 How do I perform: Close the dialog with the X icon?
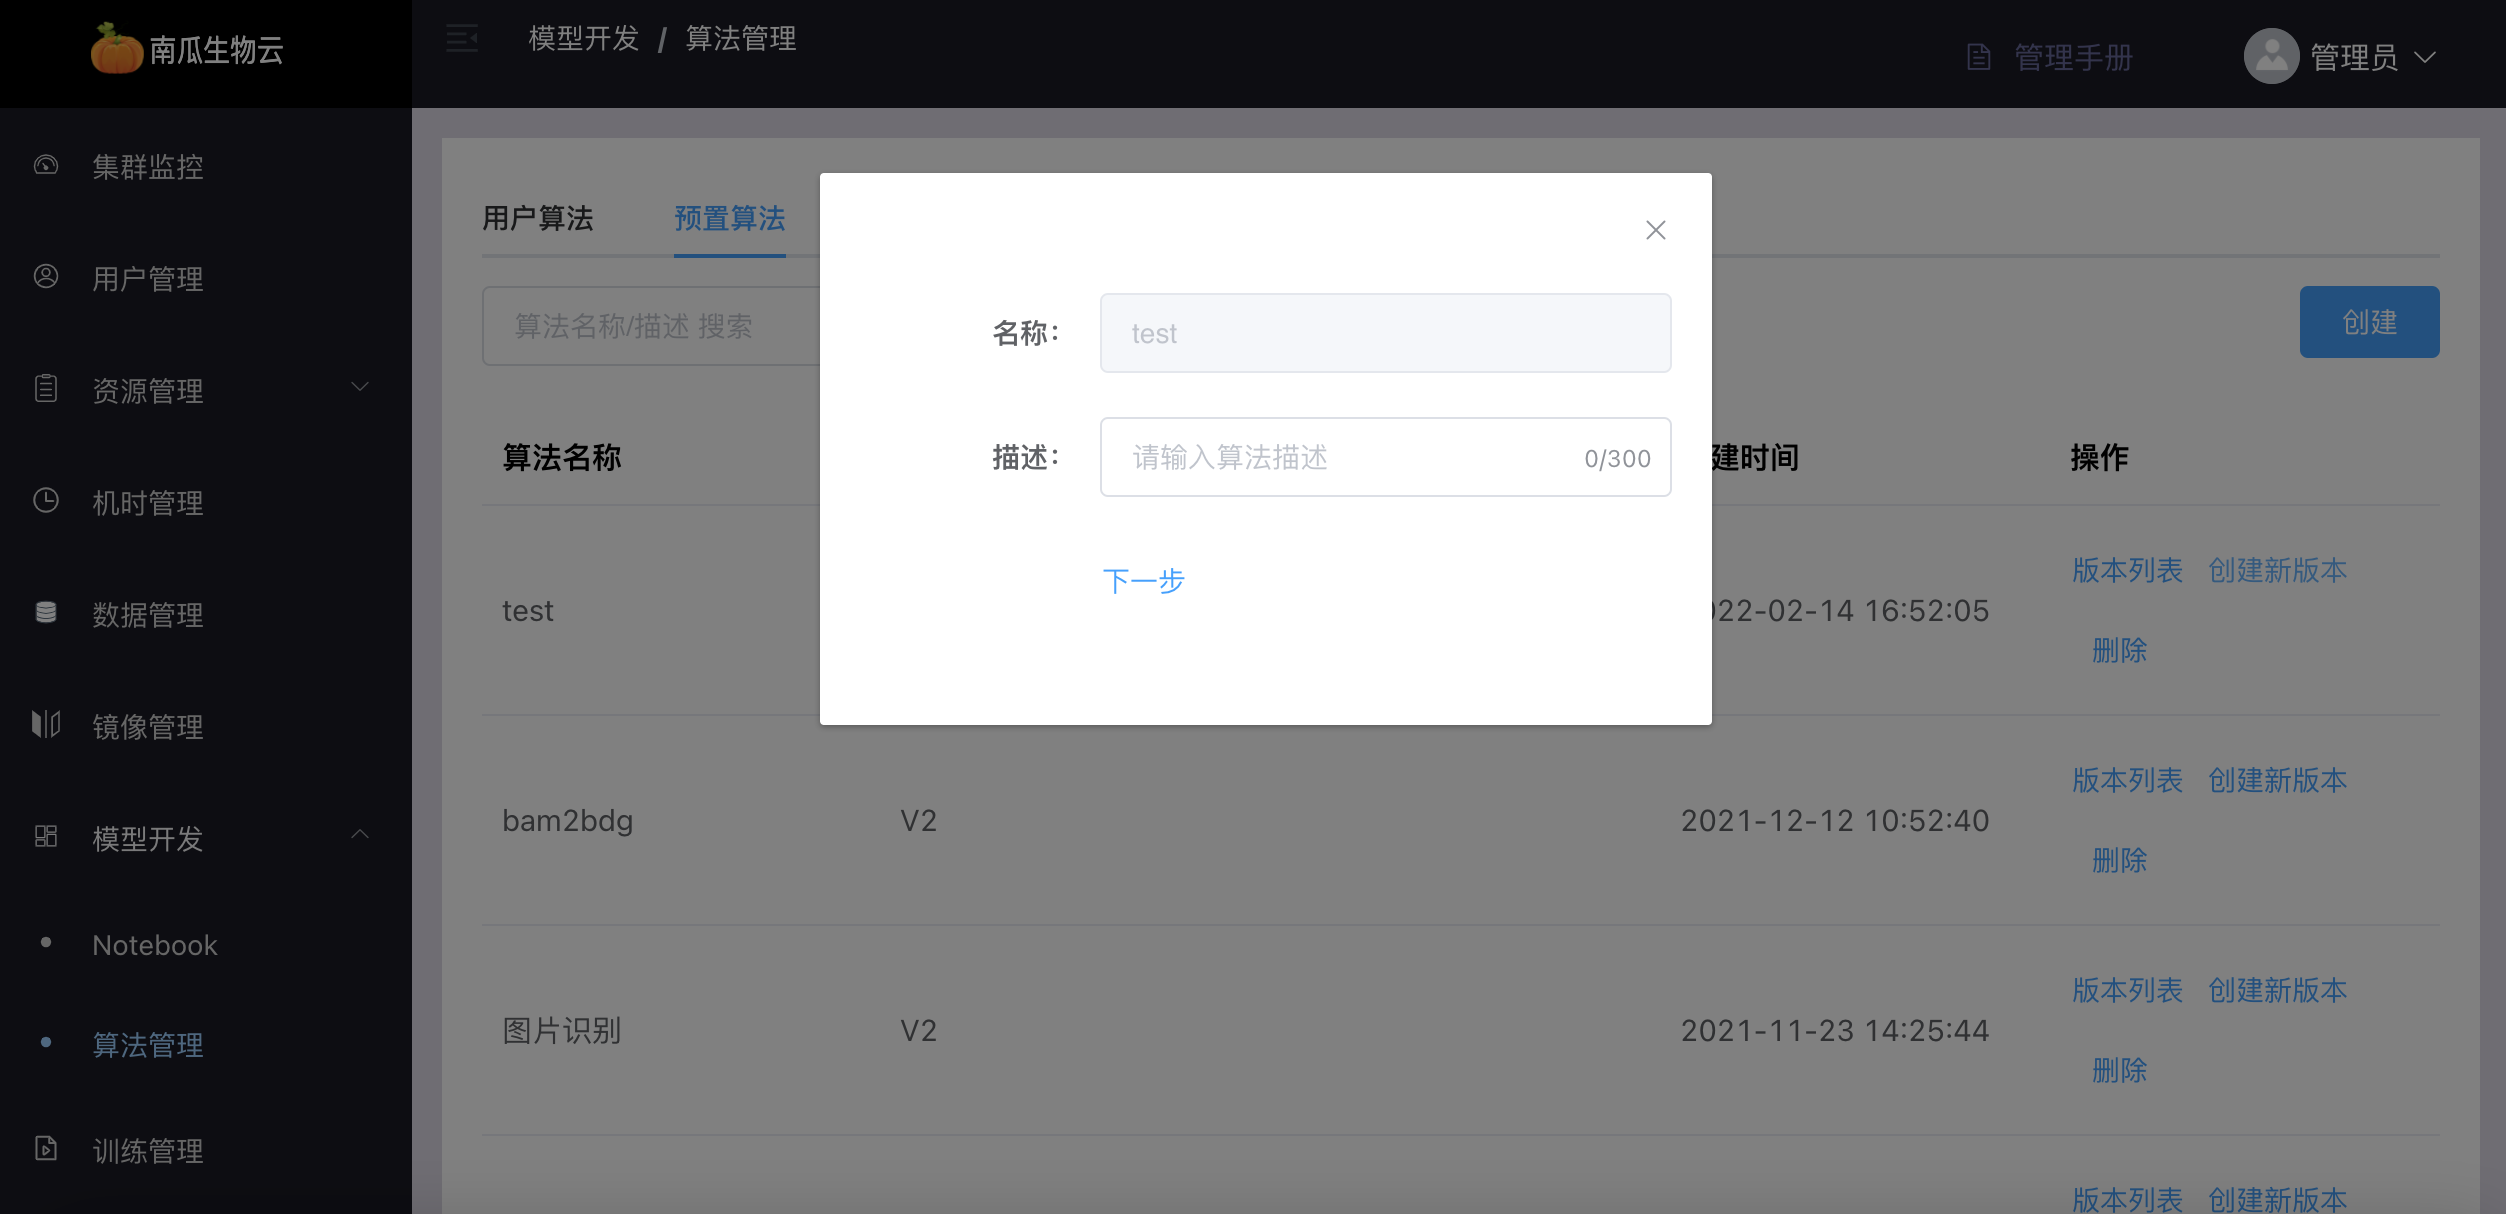coord(1656,230)
